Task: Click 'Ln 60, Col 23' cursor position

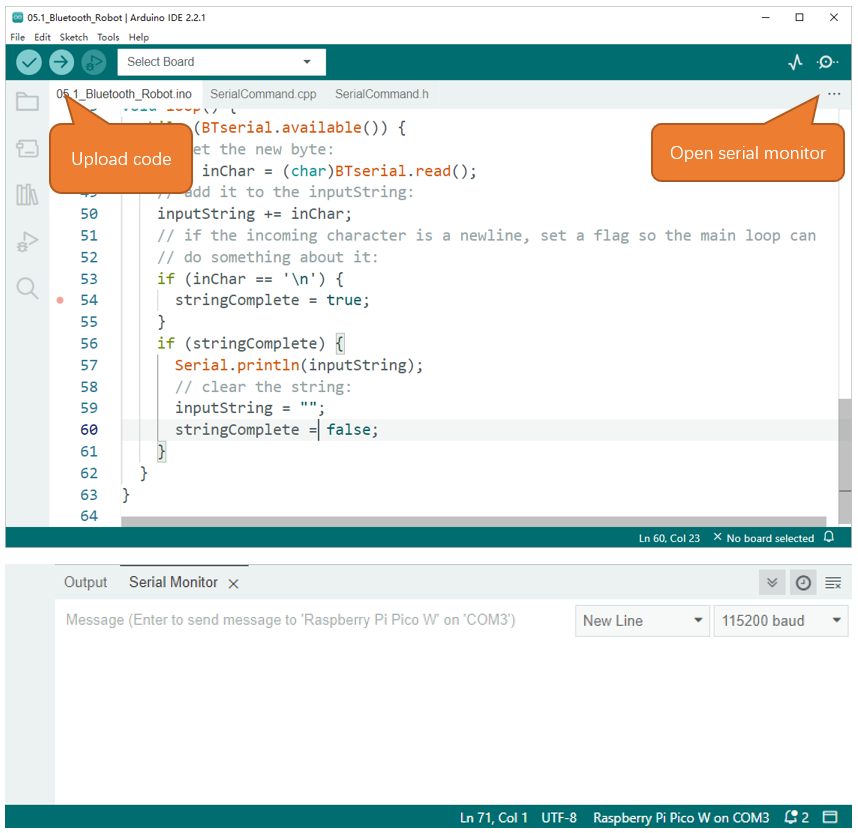Action: pyautogui.click(x=669, y=538)
